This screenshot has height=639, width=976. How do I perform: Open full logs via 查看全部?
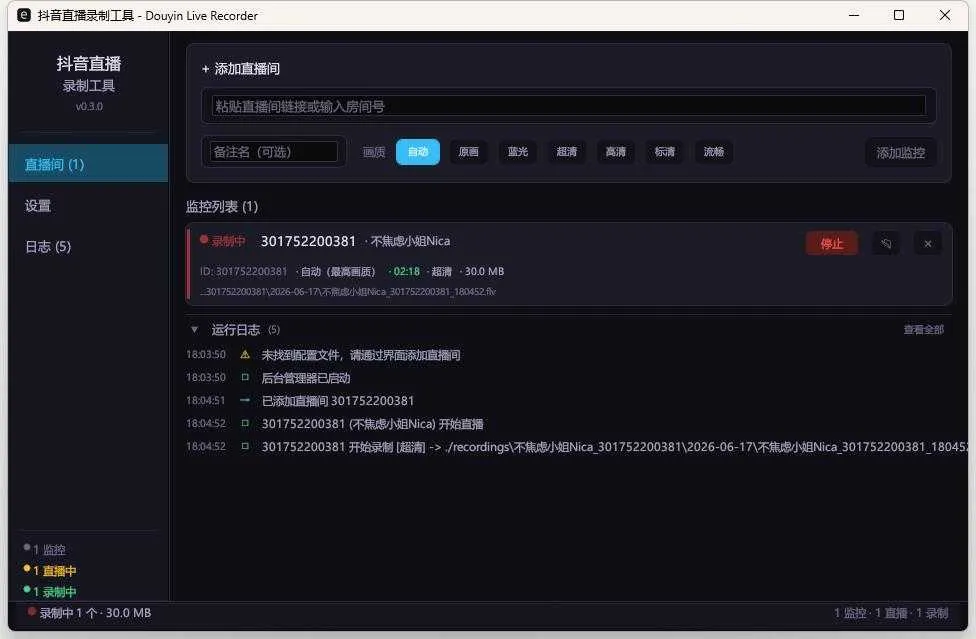point(924,330)
